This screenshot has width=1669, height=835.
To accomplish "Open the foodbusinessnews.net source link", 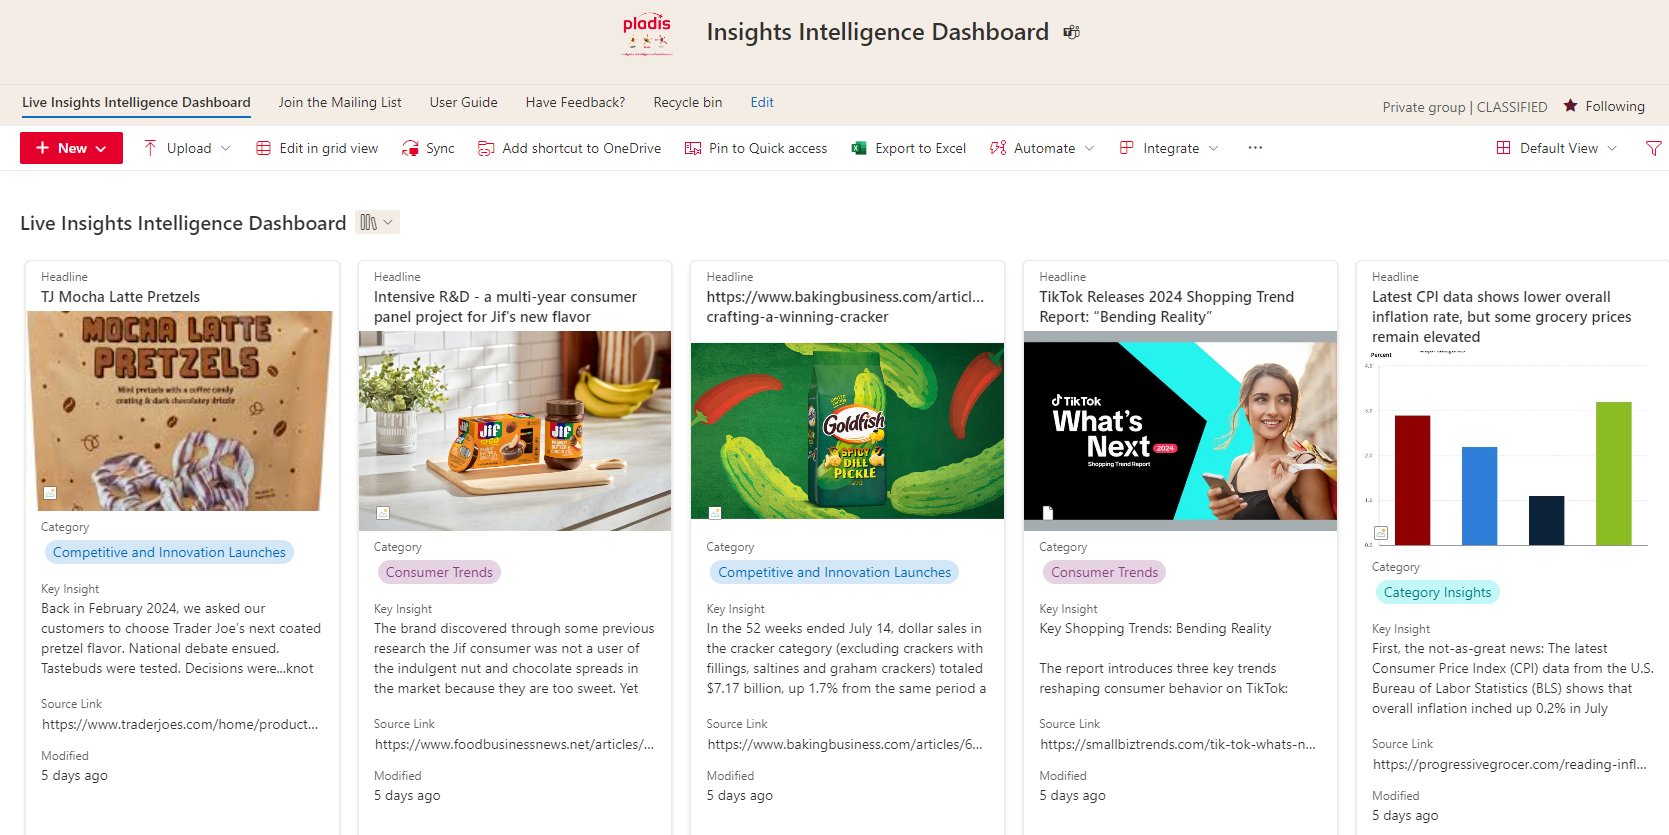I will (514, 744).
